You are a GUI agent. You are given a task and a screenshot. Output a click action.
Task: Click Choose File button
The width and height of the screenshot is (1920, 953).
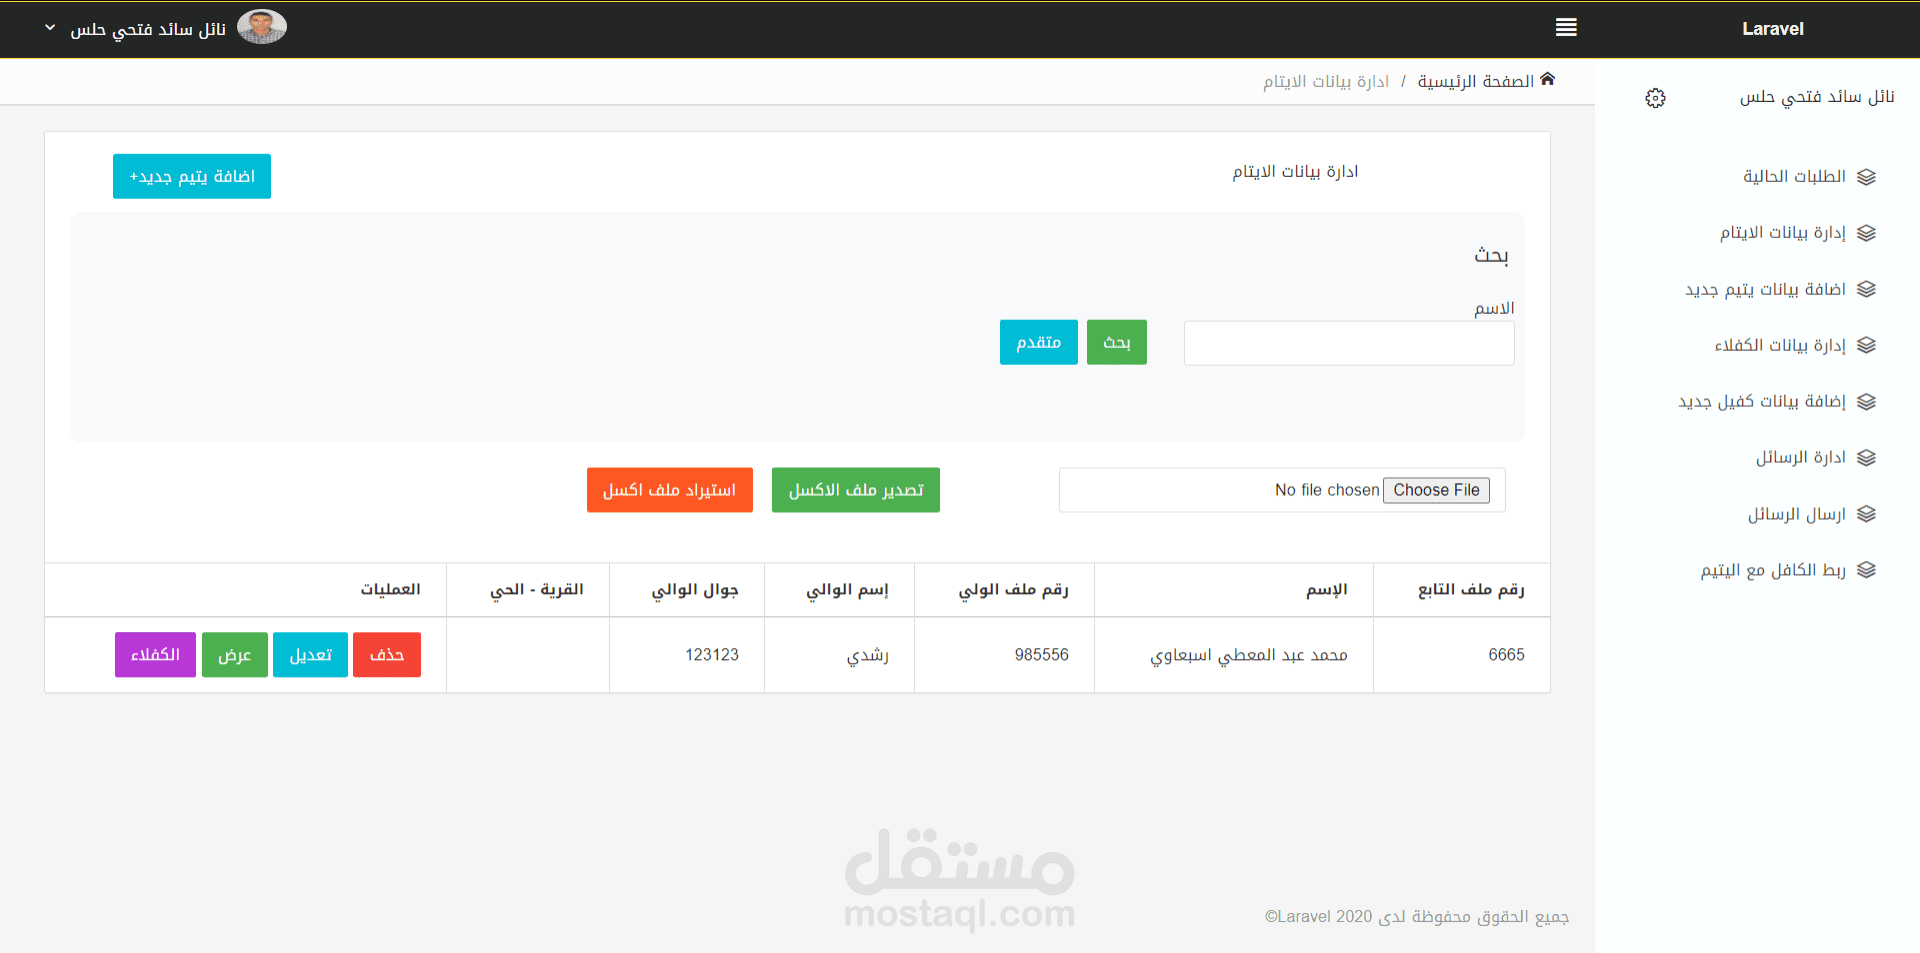1436,490
